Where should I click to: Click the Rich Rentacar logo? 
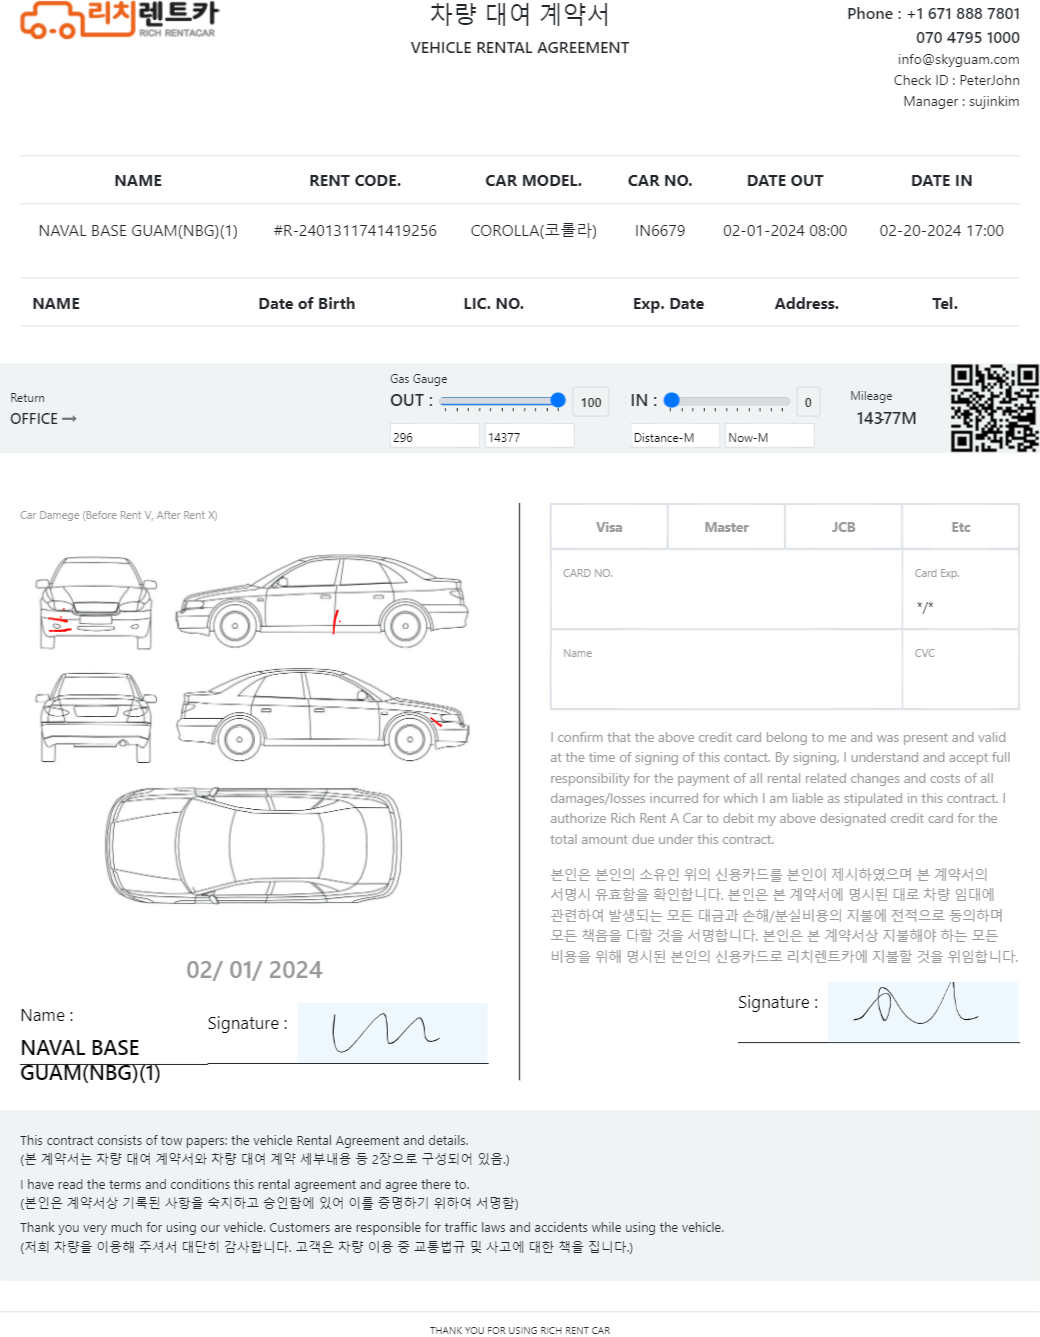[x=118, y=20]
